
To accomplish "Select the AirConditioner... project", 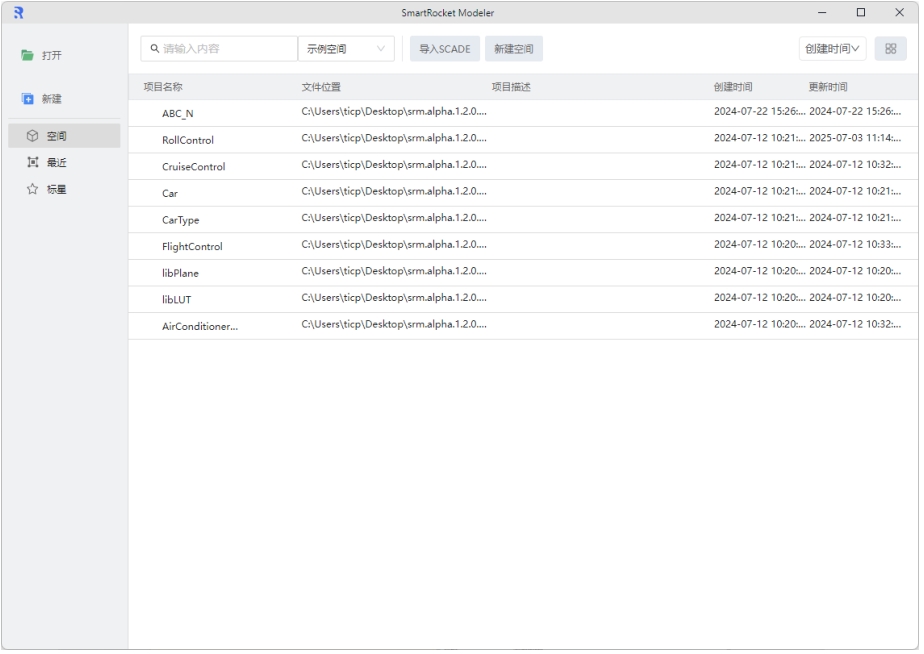I will pos(201,327).
